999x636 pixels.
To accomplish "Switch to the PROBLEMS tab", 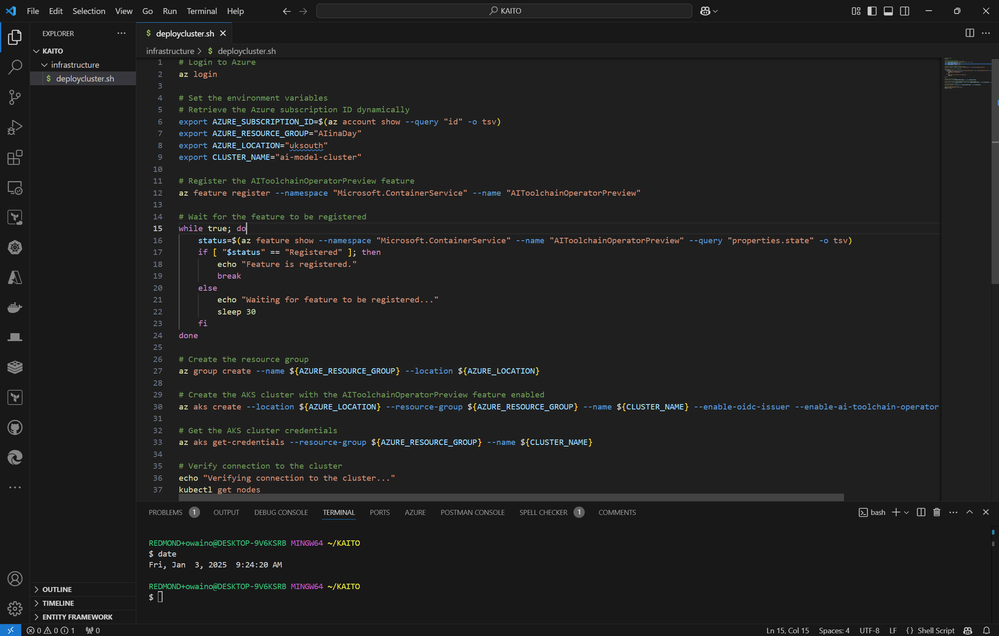I will point(165,512).
